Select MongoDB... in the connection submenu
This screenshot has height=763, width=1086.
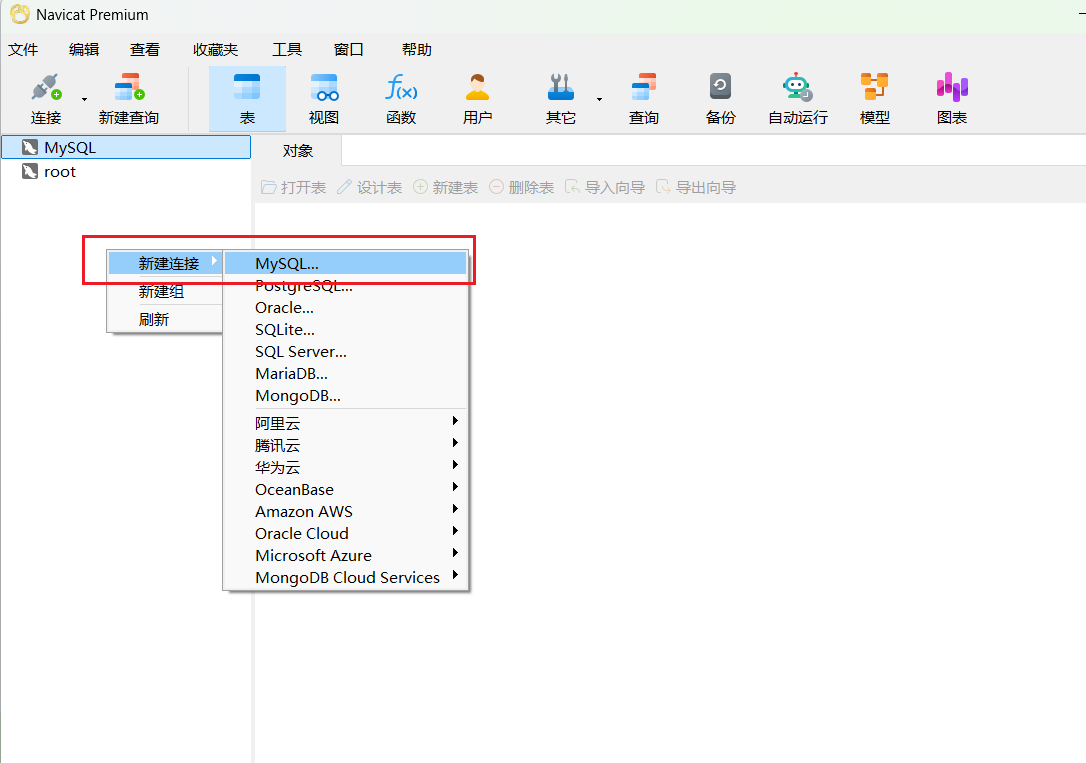(345, 396)
